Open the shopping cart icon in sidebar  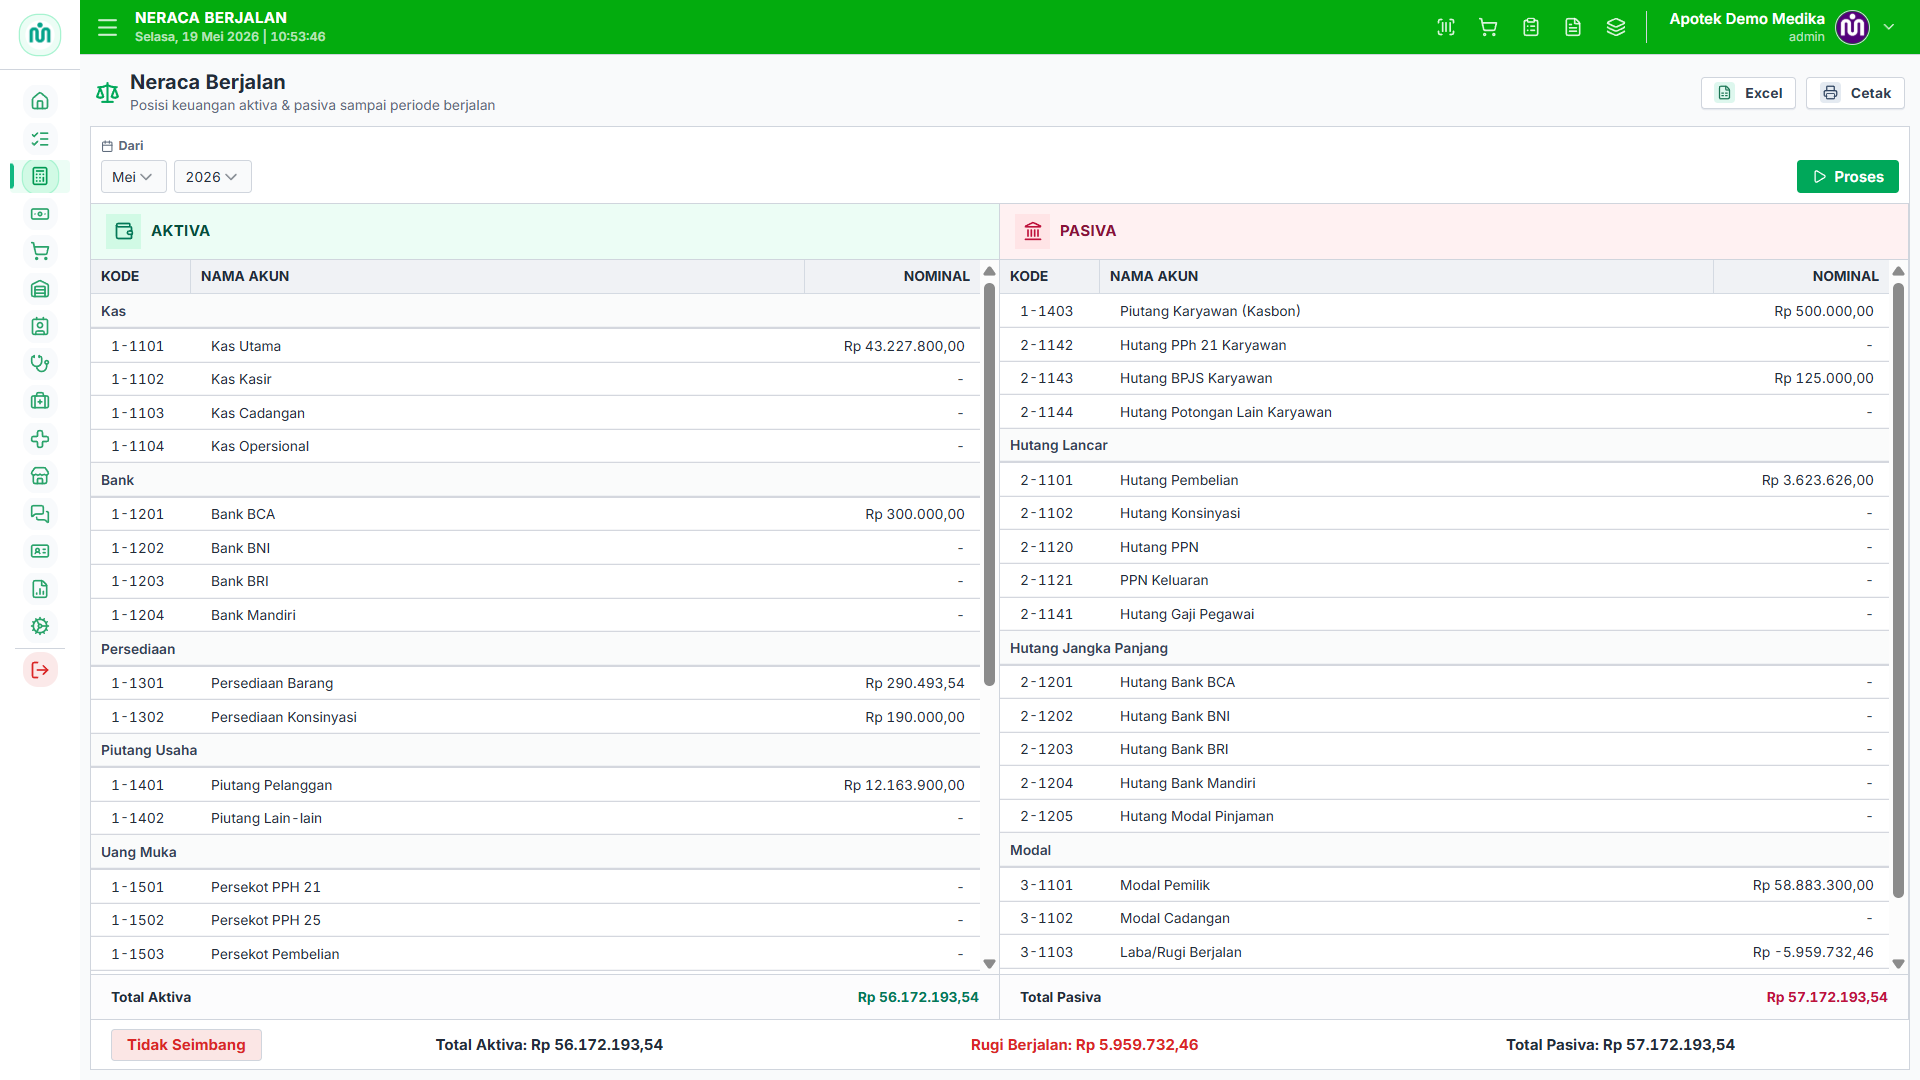[x=40, y=251]
